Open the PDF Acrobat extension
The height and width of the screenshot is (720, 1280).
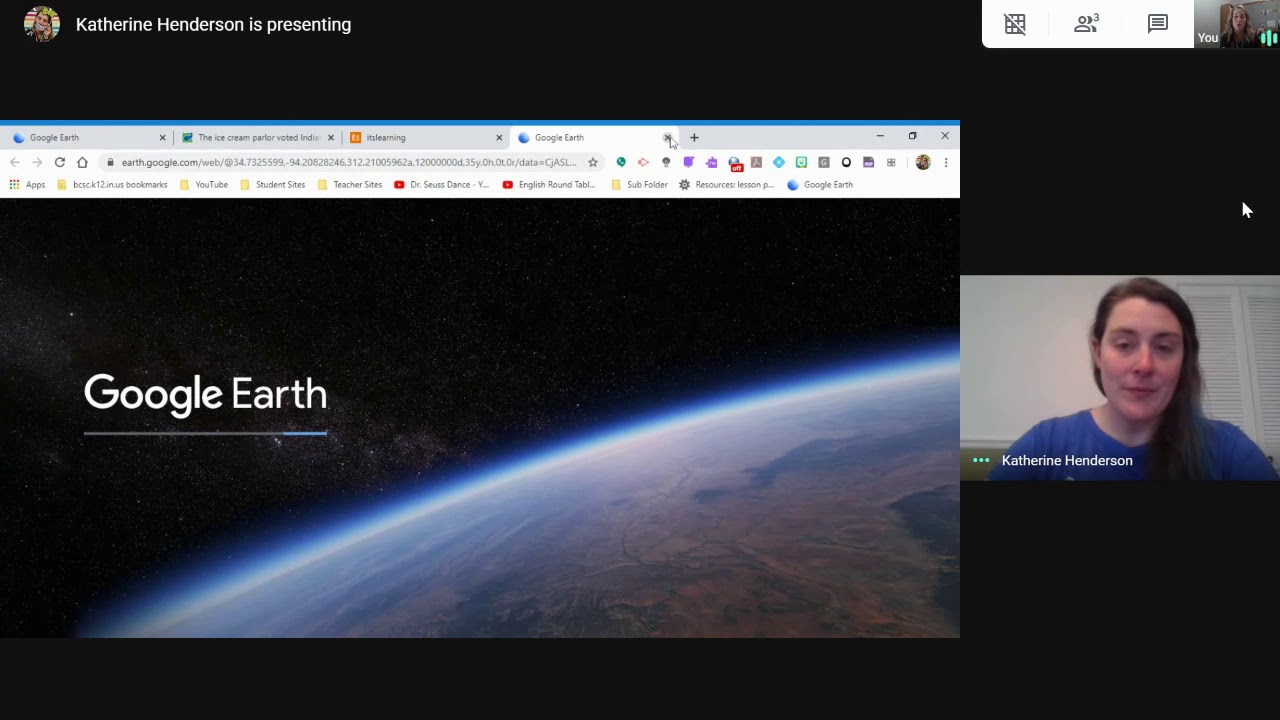(x=756, y=162)
